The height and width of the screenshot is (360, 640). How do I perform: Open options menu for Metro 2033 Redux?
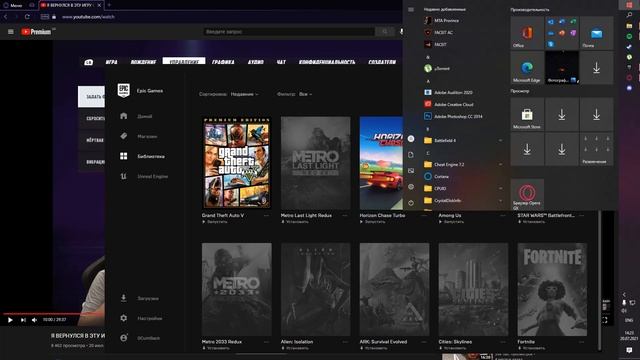coord(267,342)
